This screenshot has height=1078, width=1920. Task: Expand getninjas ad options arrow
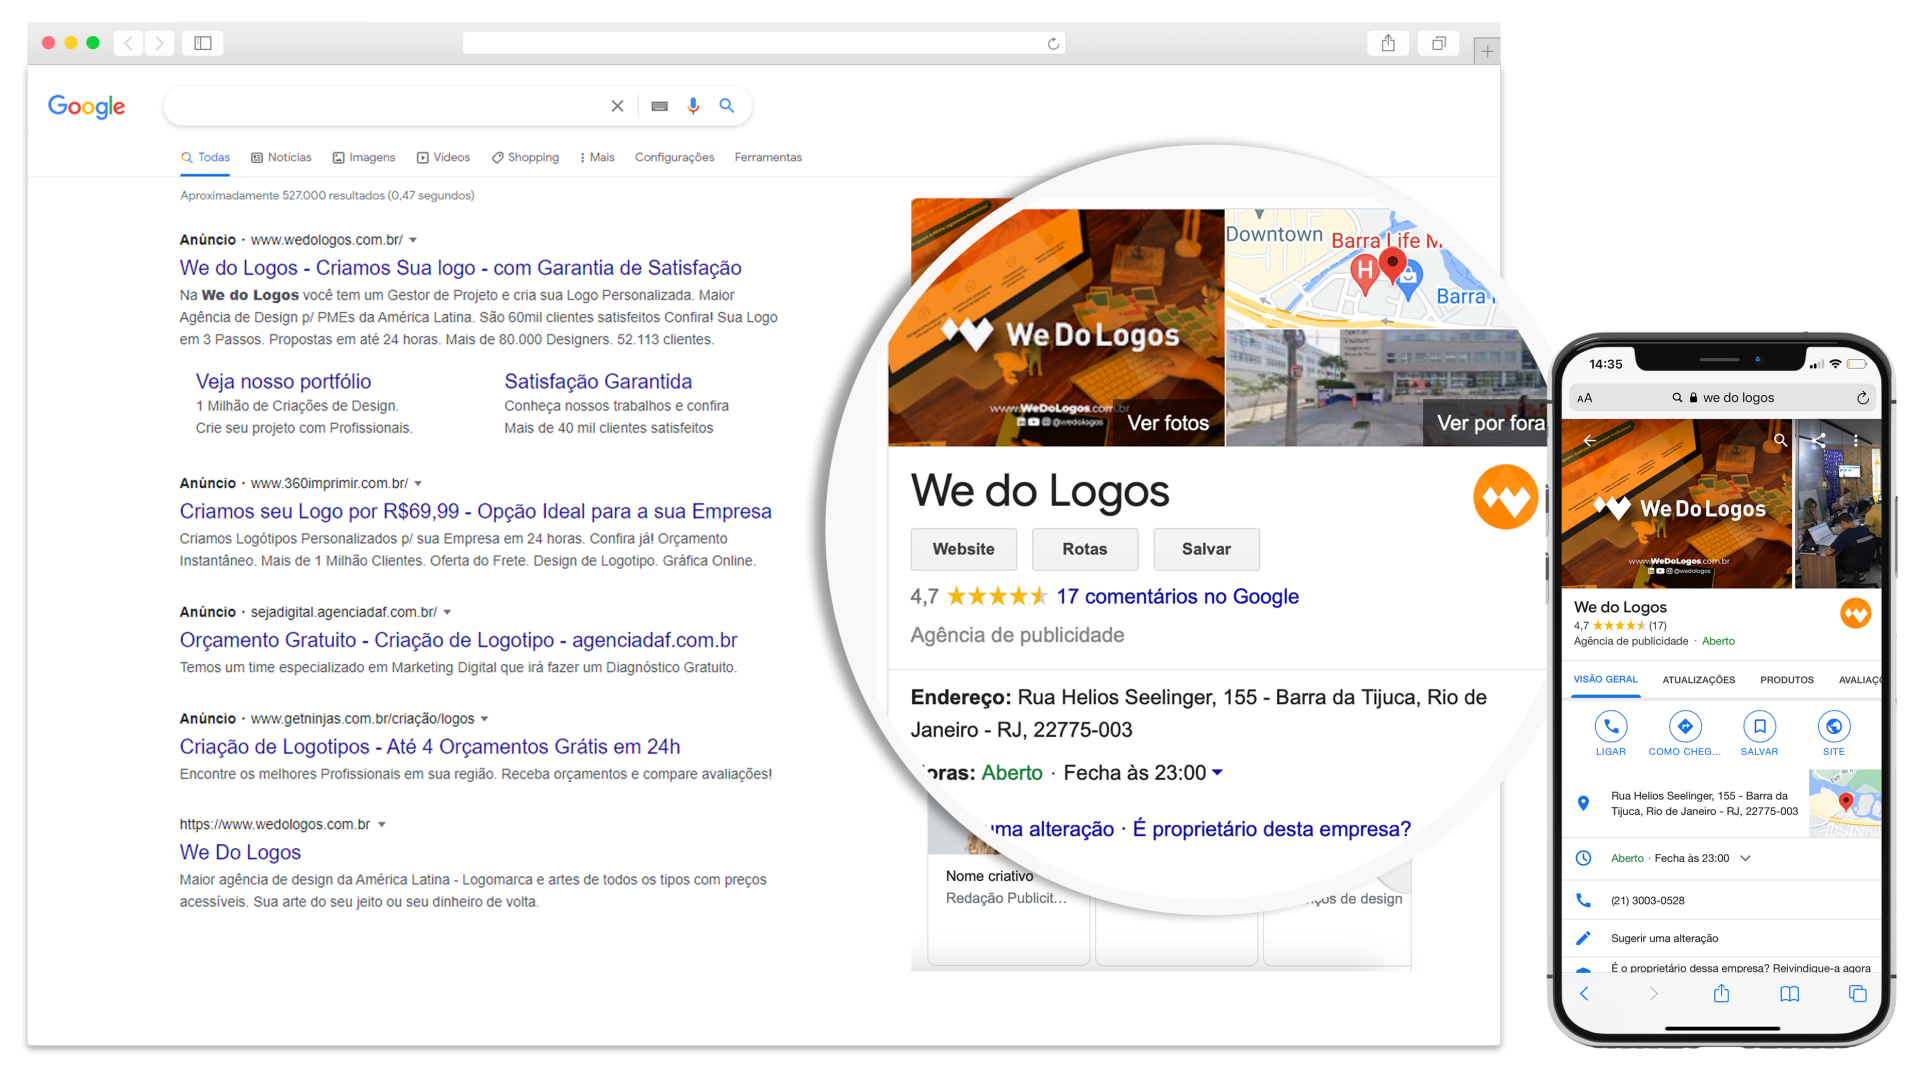[x=485, y=719]
